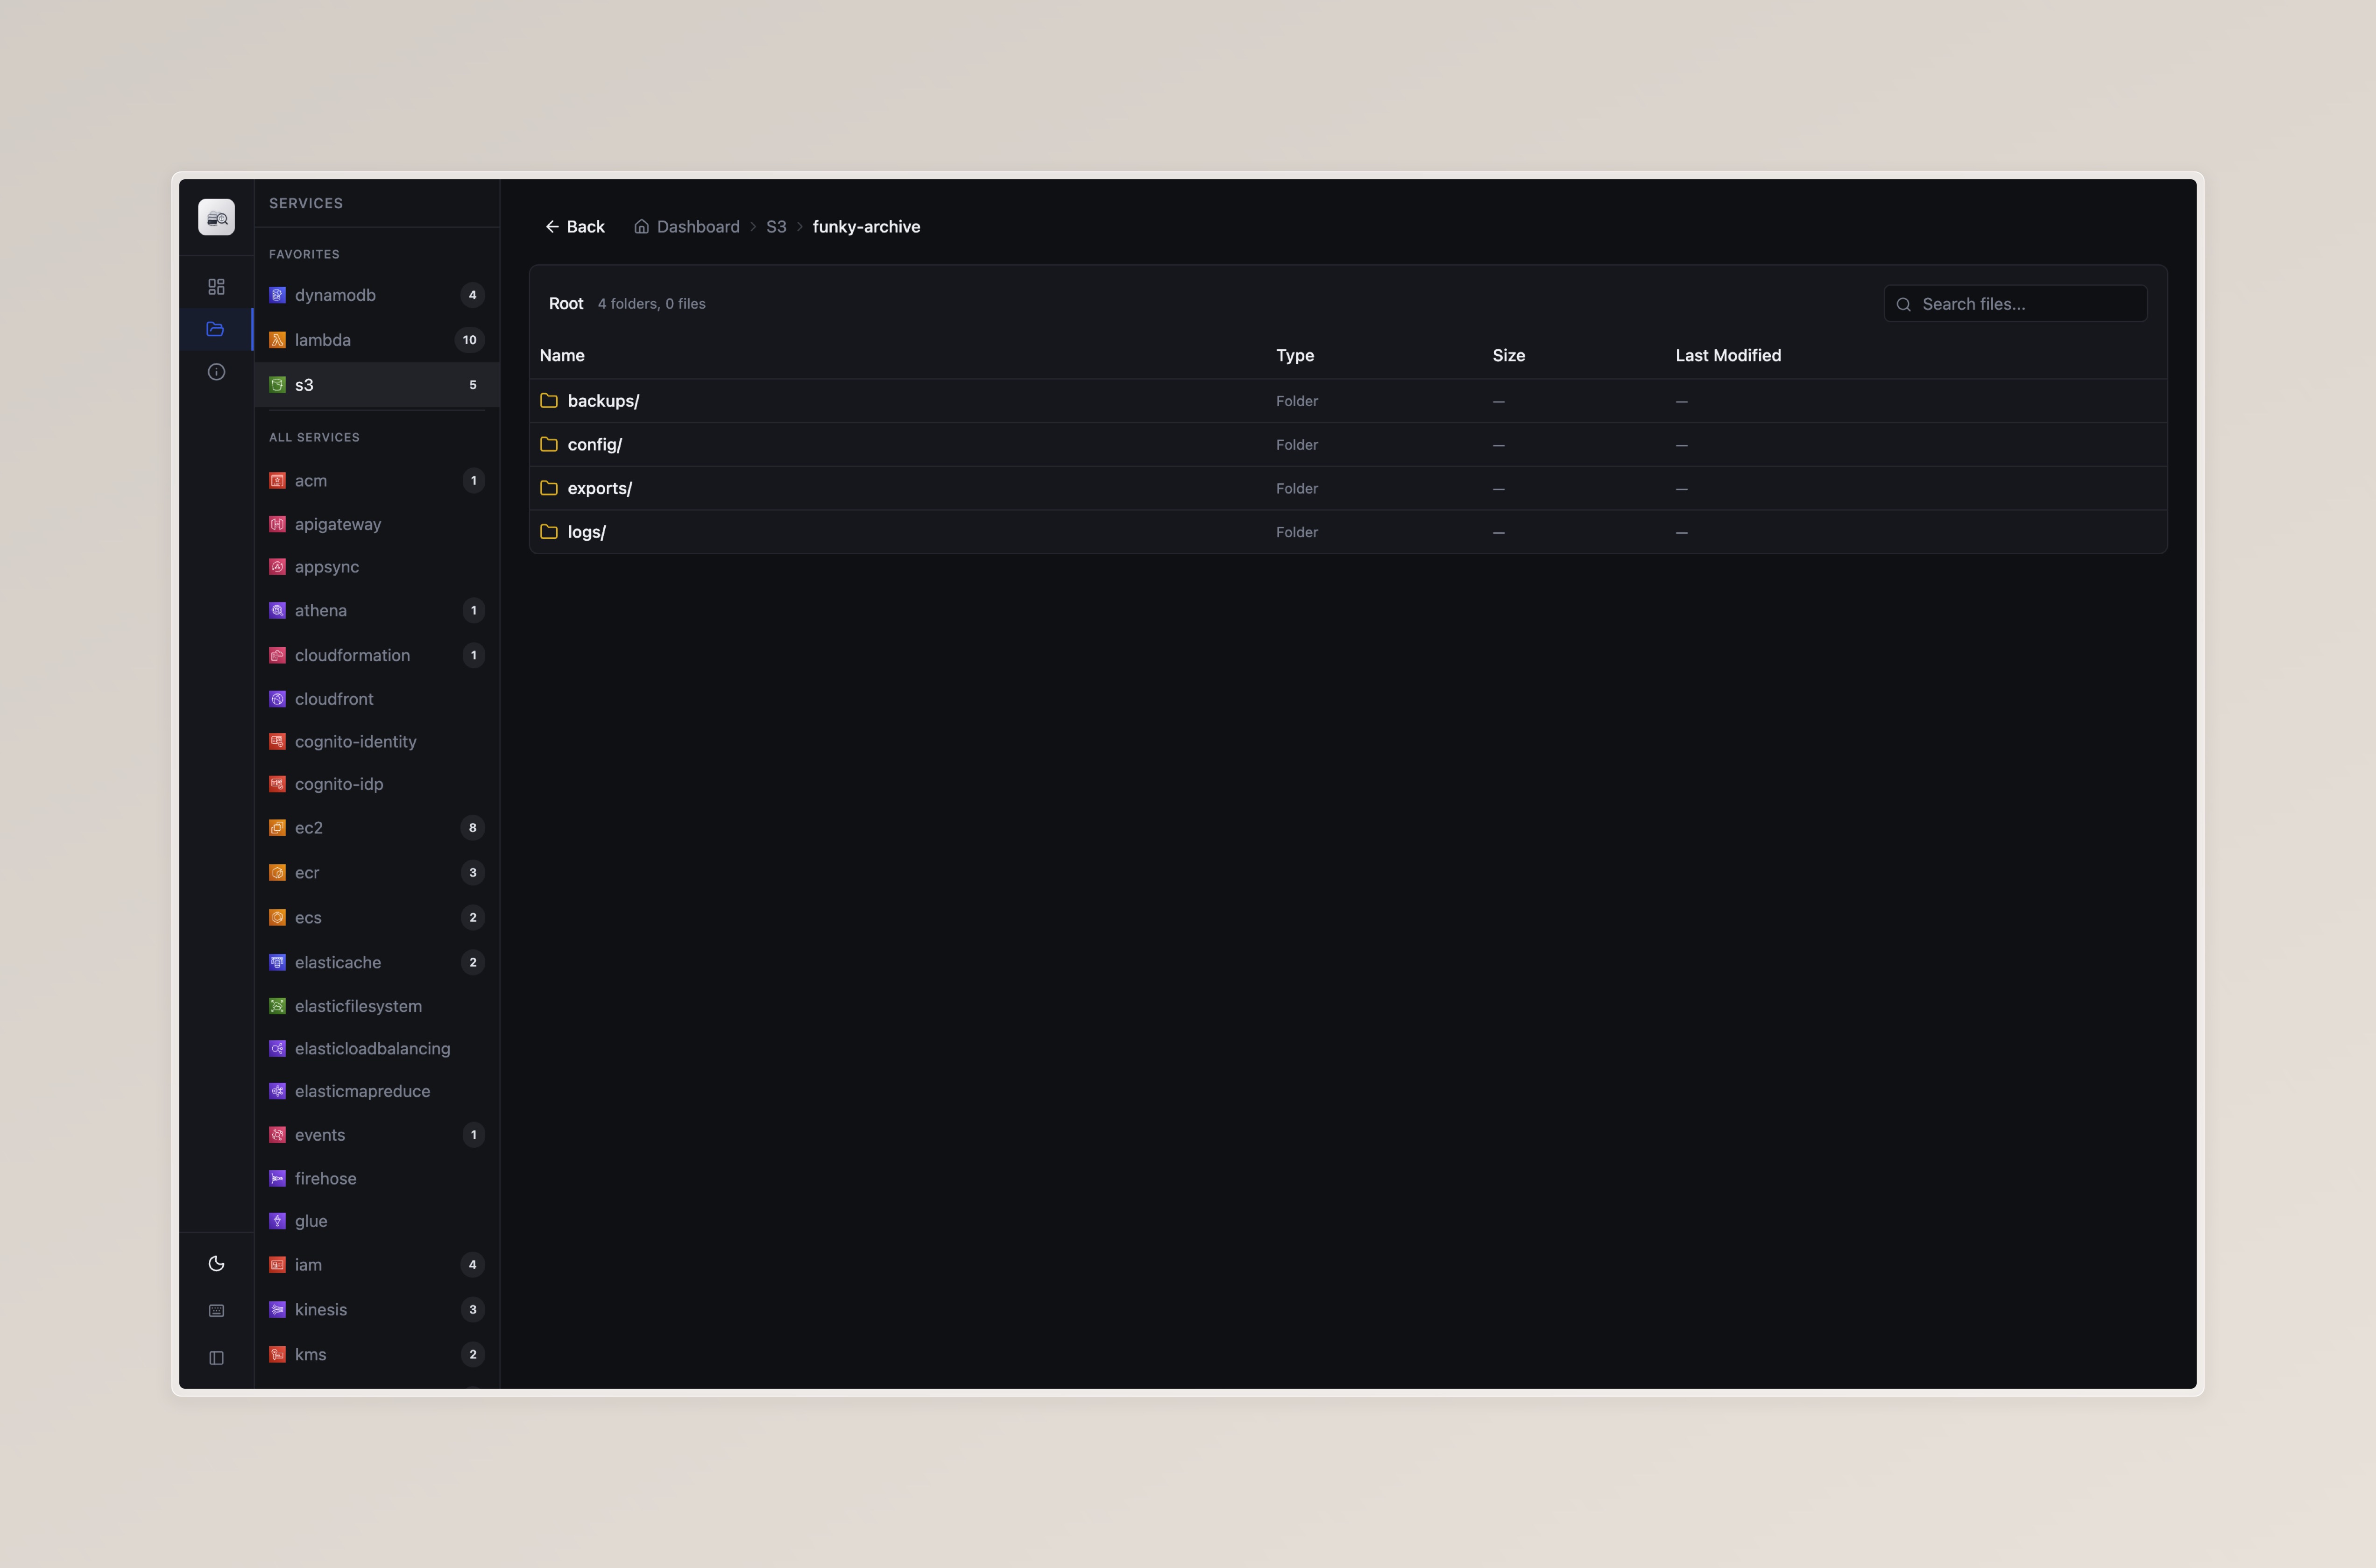Click the Back button
Screen dimensions: 2376x1568
[575, 227]
